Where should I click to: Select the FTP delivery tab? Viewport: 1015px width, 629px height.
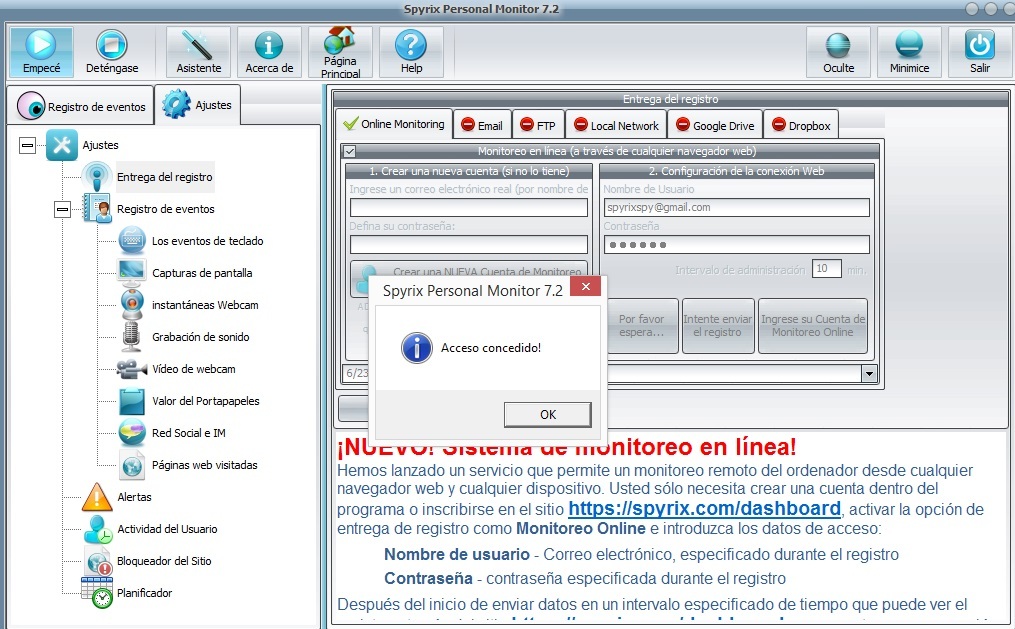539,126
